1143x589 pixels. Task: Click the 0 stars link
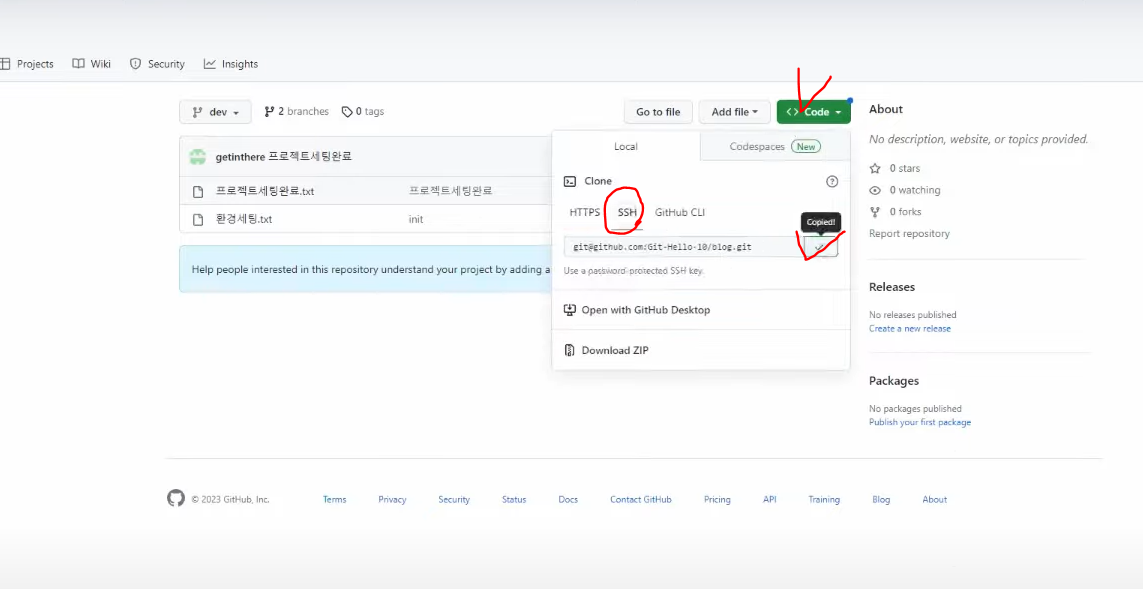894,168
